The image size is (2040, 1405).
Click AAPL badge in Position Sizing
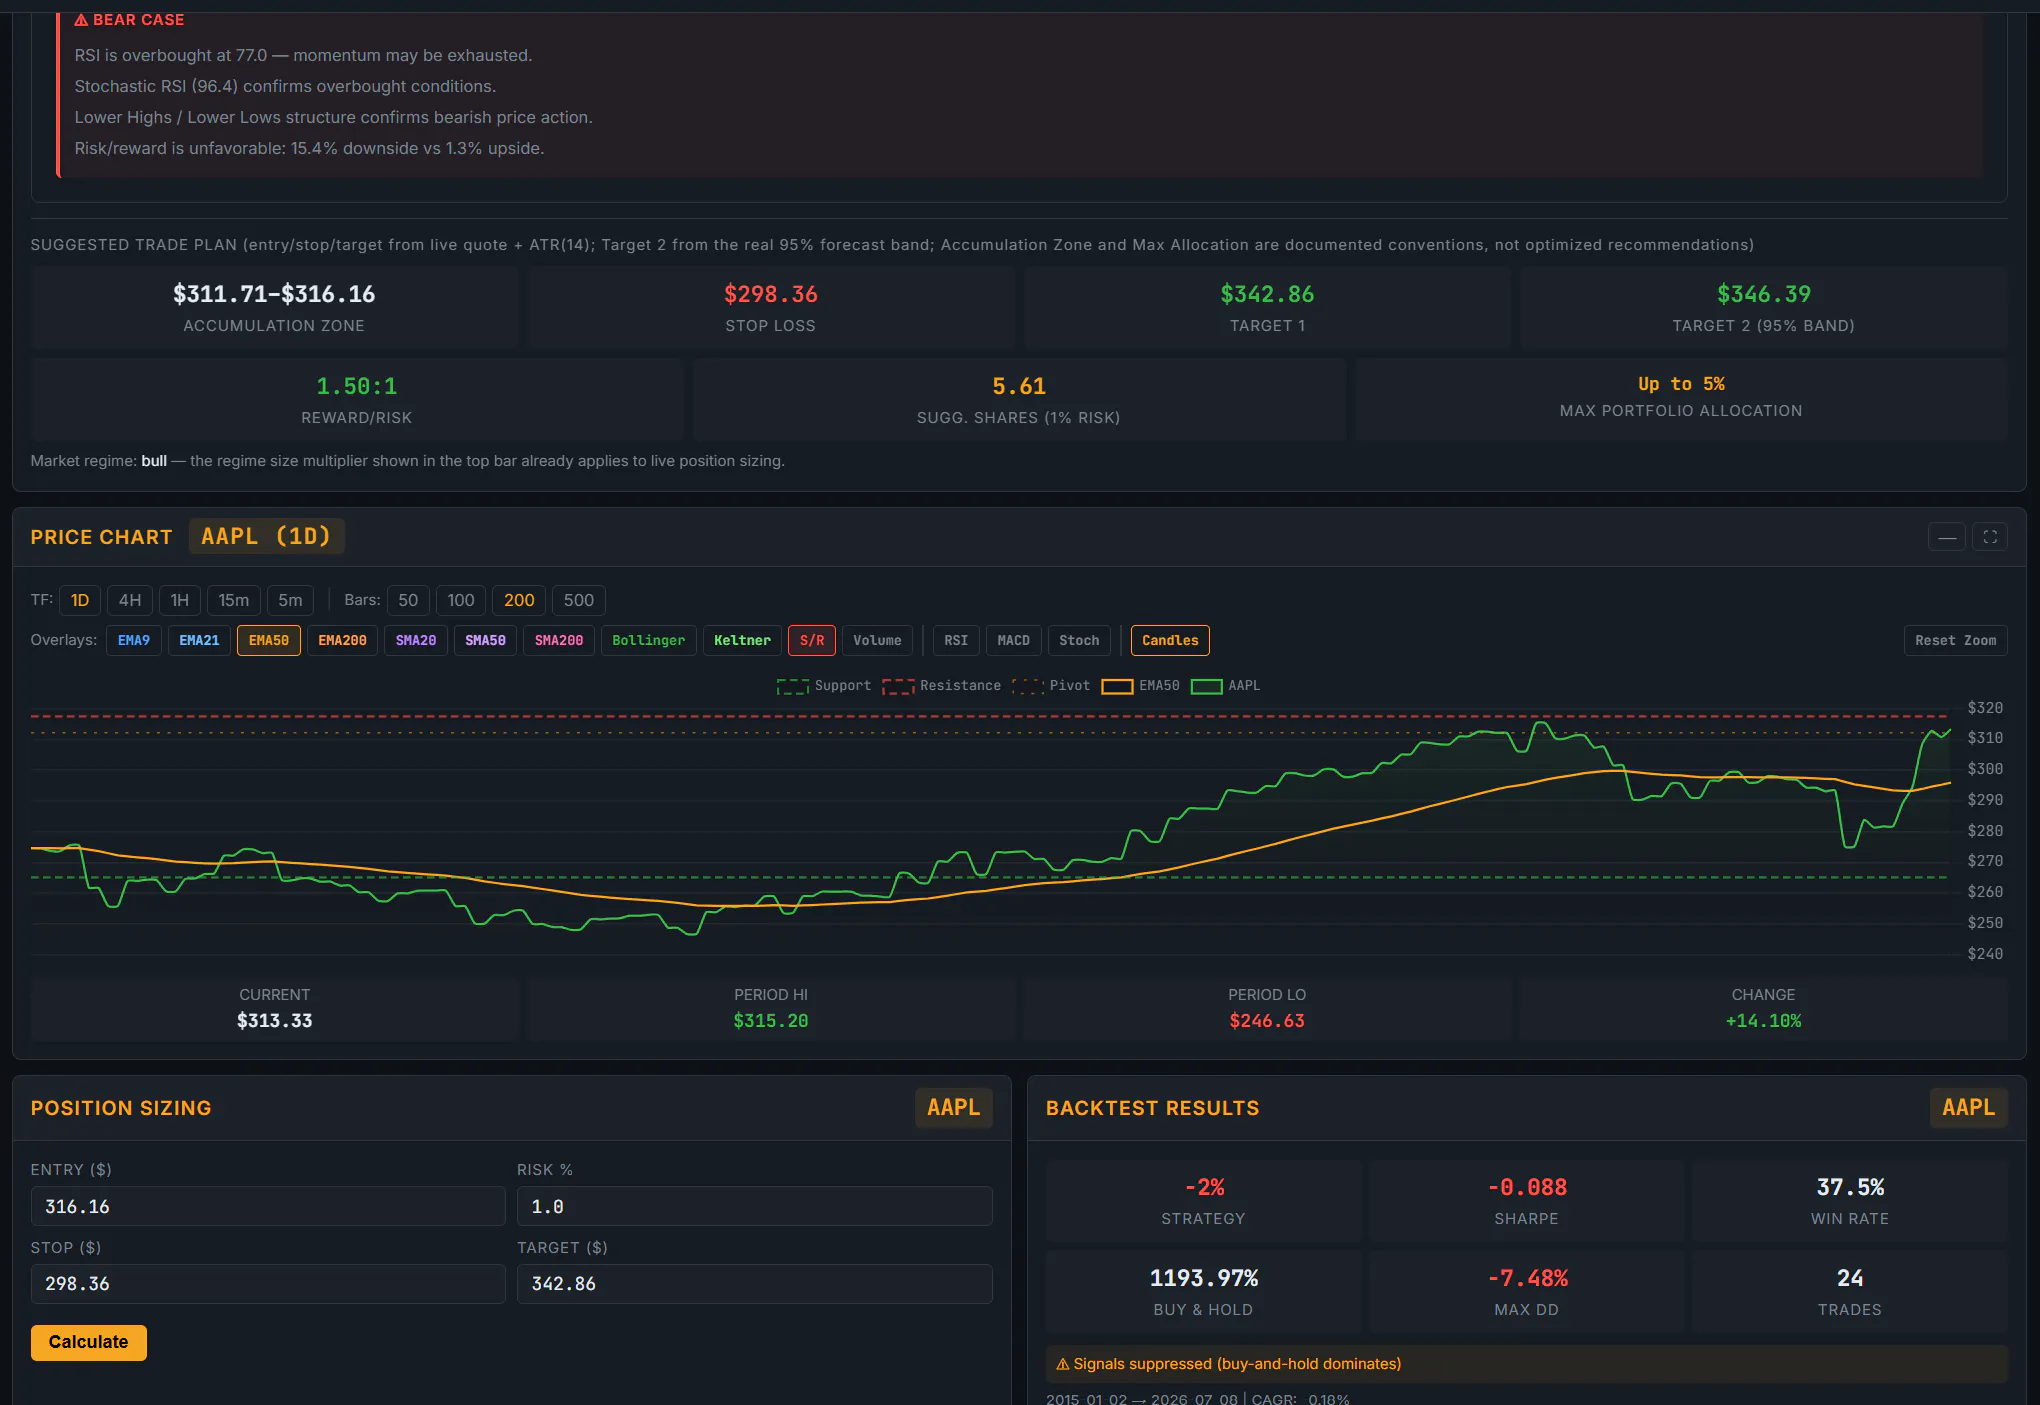(x=953, y=1108)
